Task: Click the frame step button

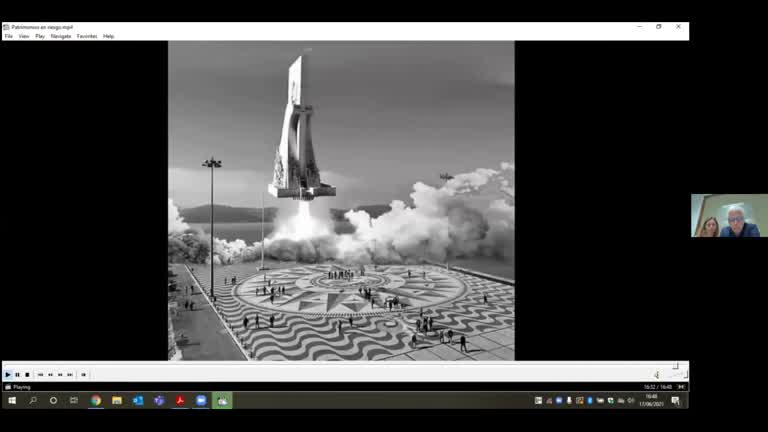Action: [83, 375]
